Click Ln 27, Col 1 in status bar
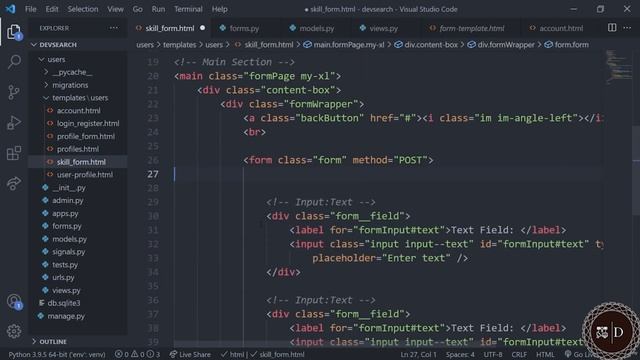This screenshot has height=360, width=640. [418, 354]
